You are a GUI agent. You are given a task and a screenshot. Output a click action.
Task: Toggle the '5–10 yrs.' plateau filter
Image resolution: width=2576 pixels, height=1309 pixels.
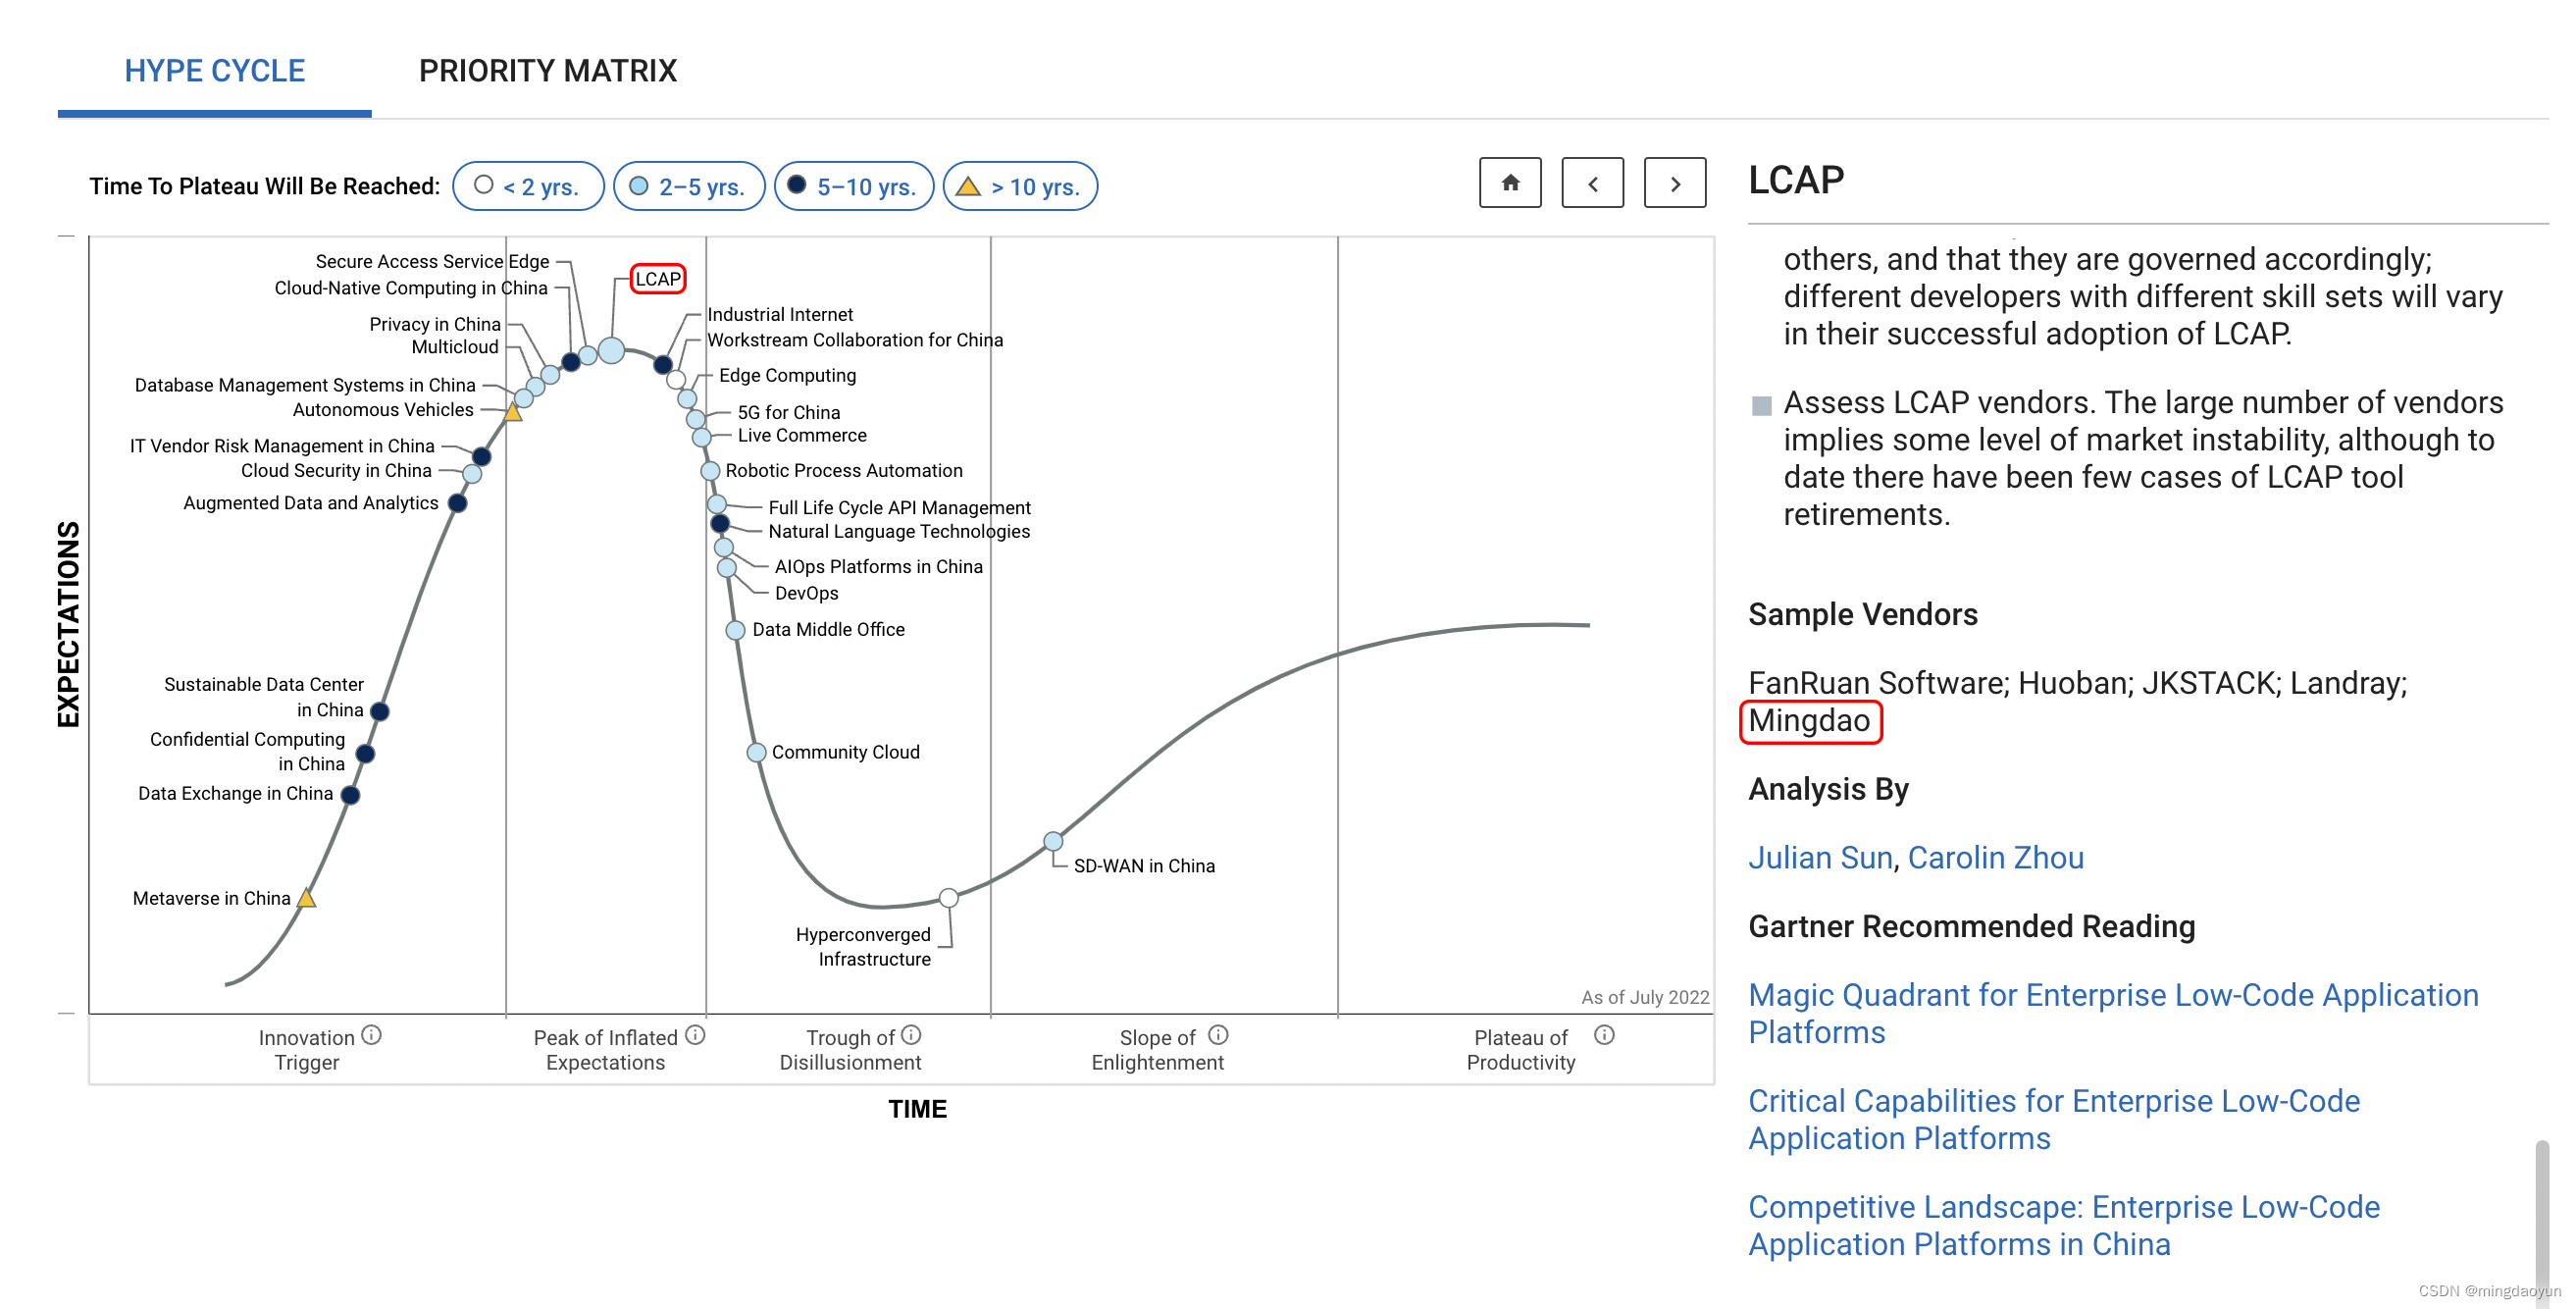(x=854, y=186)
